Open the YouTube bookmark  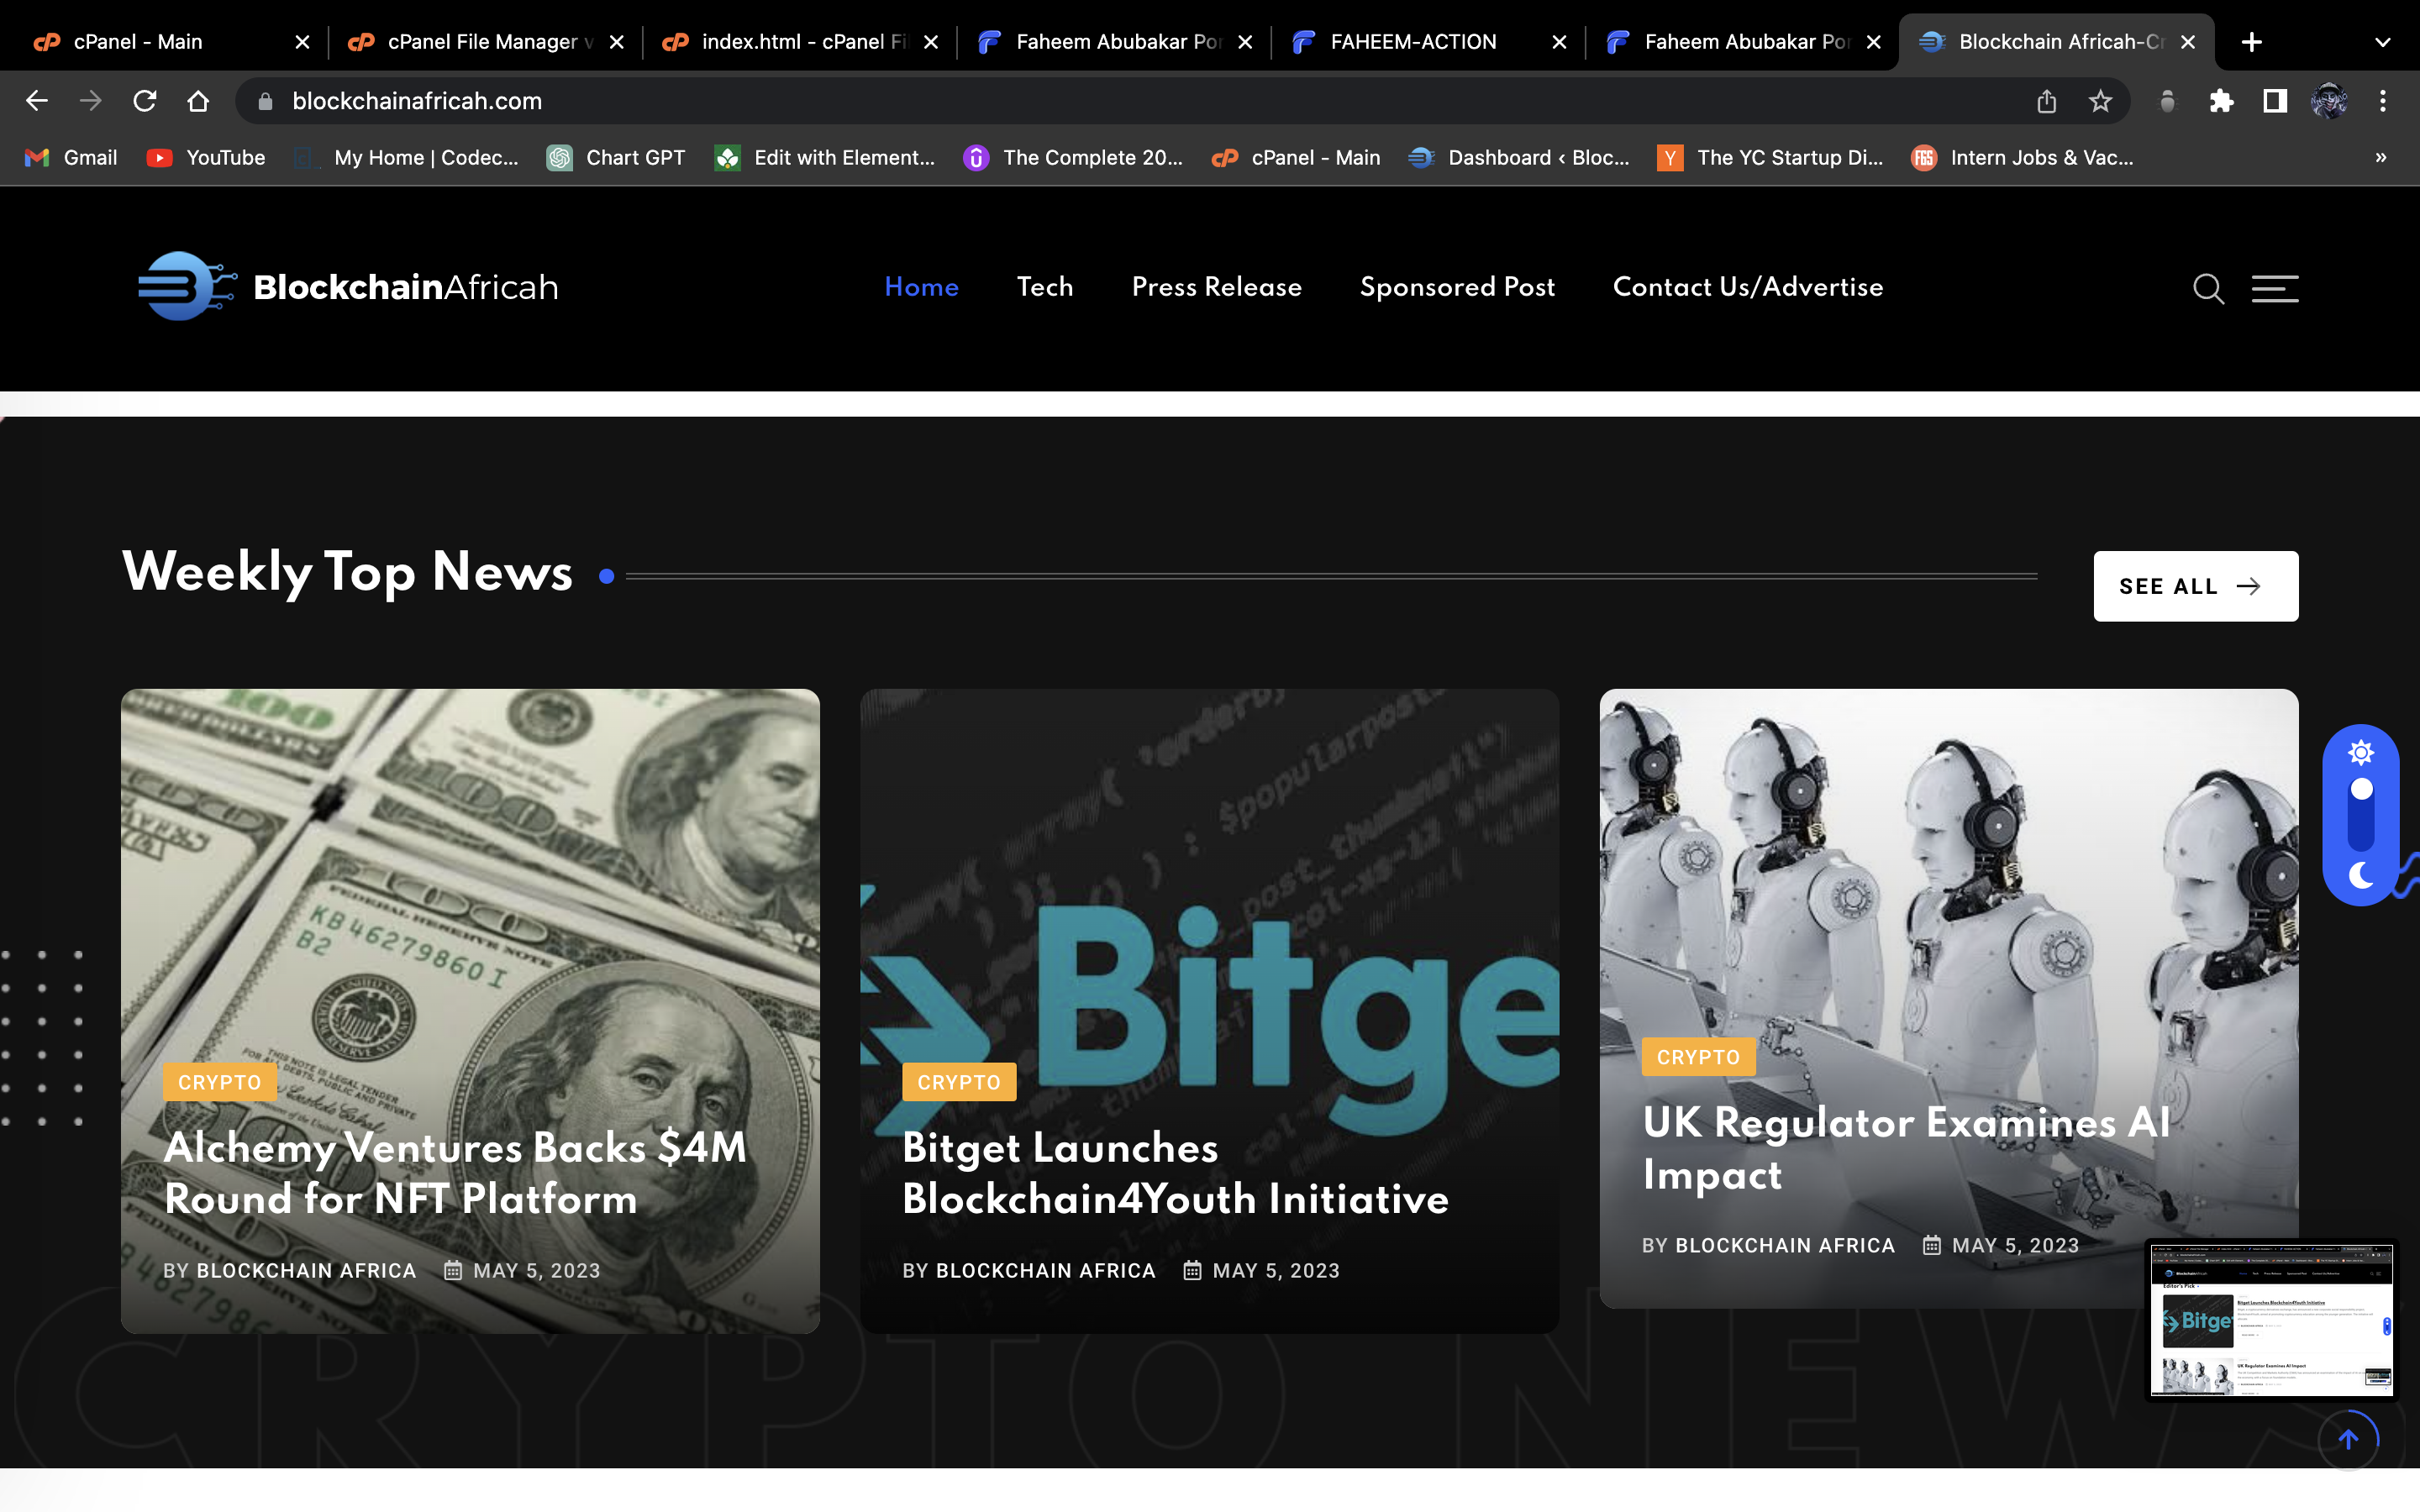pos(206,158)
